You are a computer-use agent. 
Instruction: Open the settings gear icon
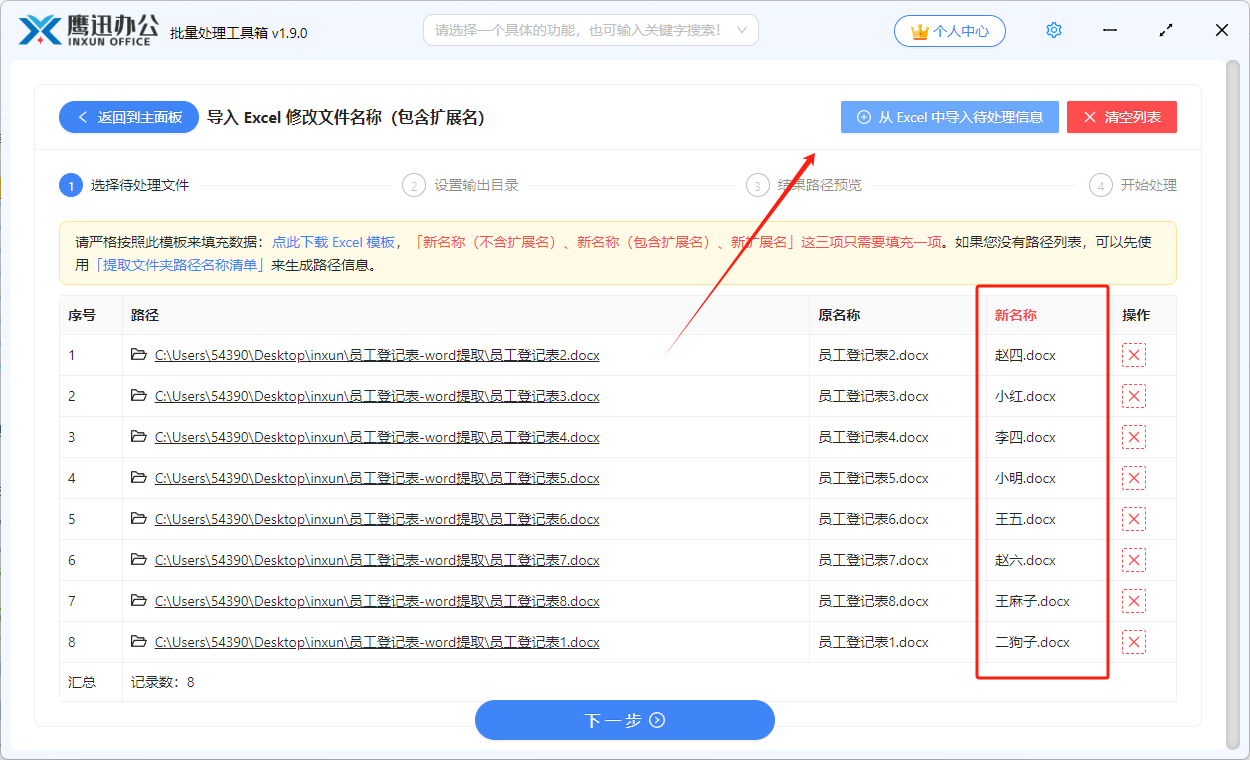point(1053,30)
